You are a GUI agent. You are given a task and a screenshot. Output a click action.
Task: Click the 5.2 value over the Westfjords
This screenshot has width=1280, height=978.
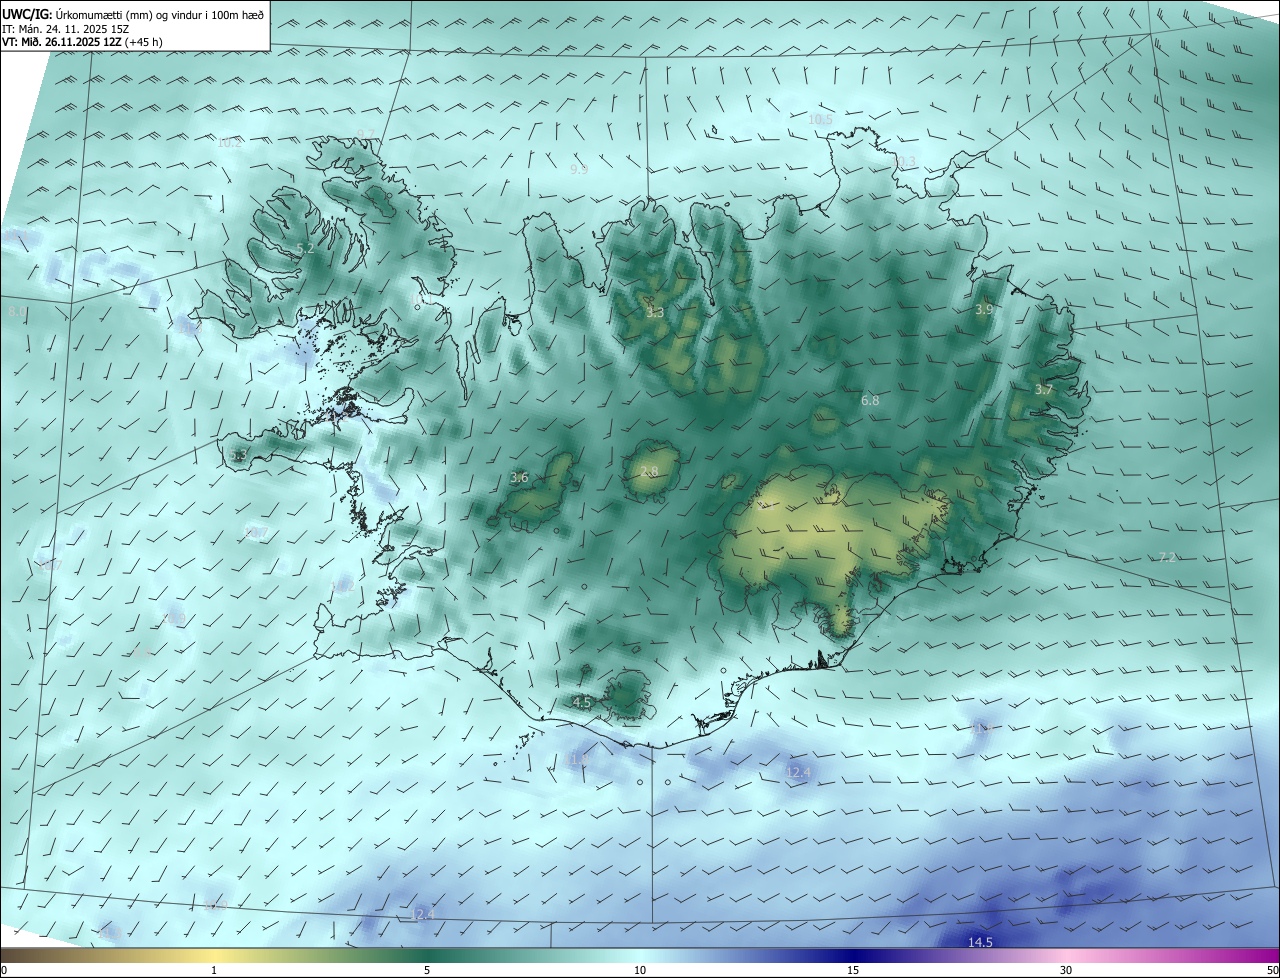305,248
